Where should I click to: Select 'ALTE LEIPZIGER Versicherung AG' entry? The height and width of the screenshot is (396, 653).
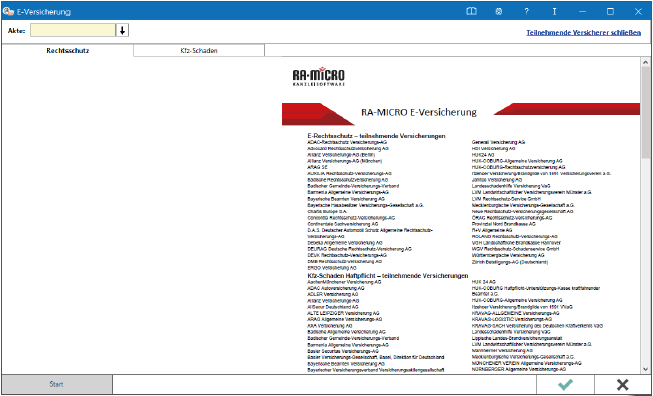pos(343,313)
